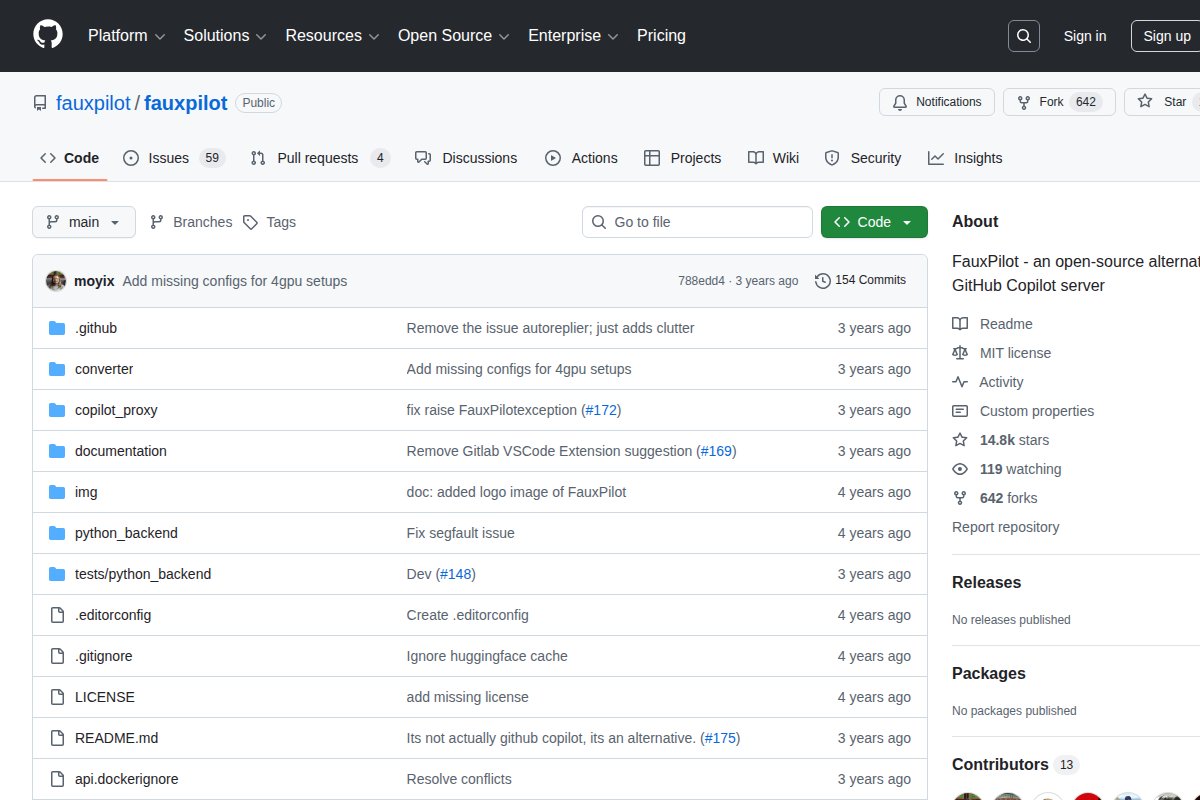Click the search magnifier icon in header
The height and width of the screenshot is (800, 1200).
point(1023,36)
